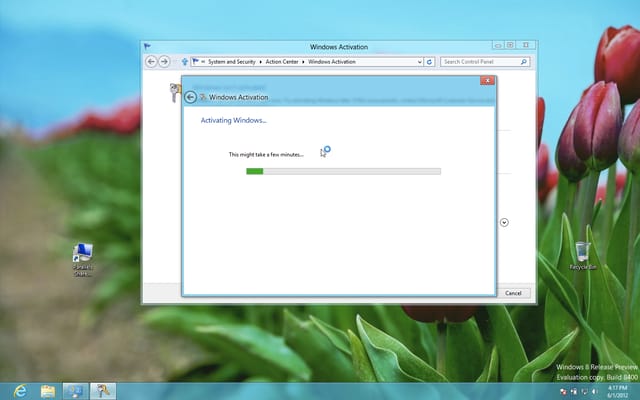
Task: Select the activation progress bar
Action: (343, 171)
